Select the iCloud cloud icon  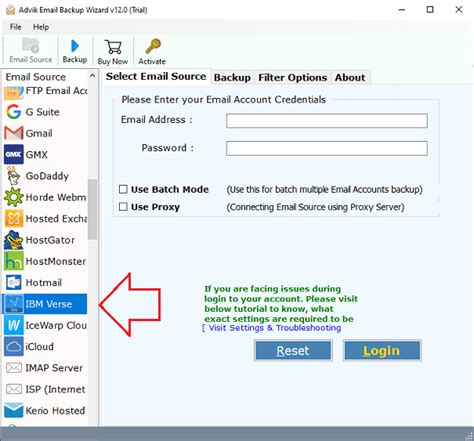[14, 346]
